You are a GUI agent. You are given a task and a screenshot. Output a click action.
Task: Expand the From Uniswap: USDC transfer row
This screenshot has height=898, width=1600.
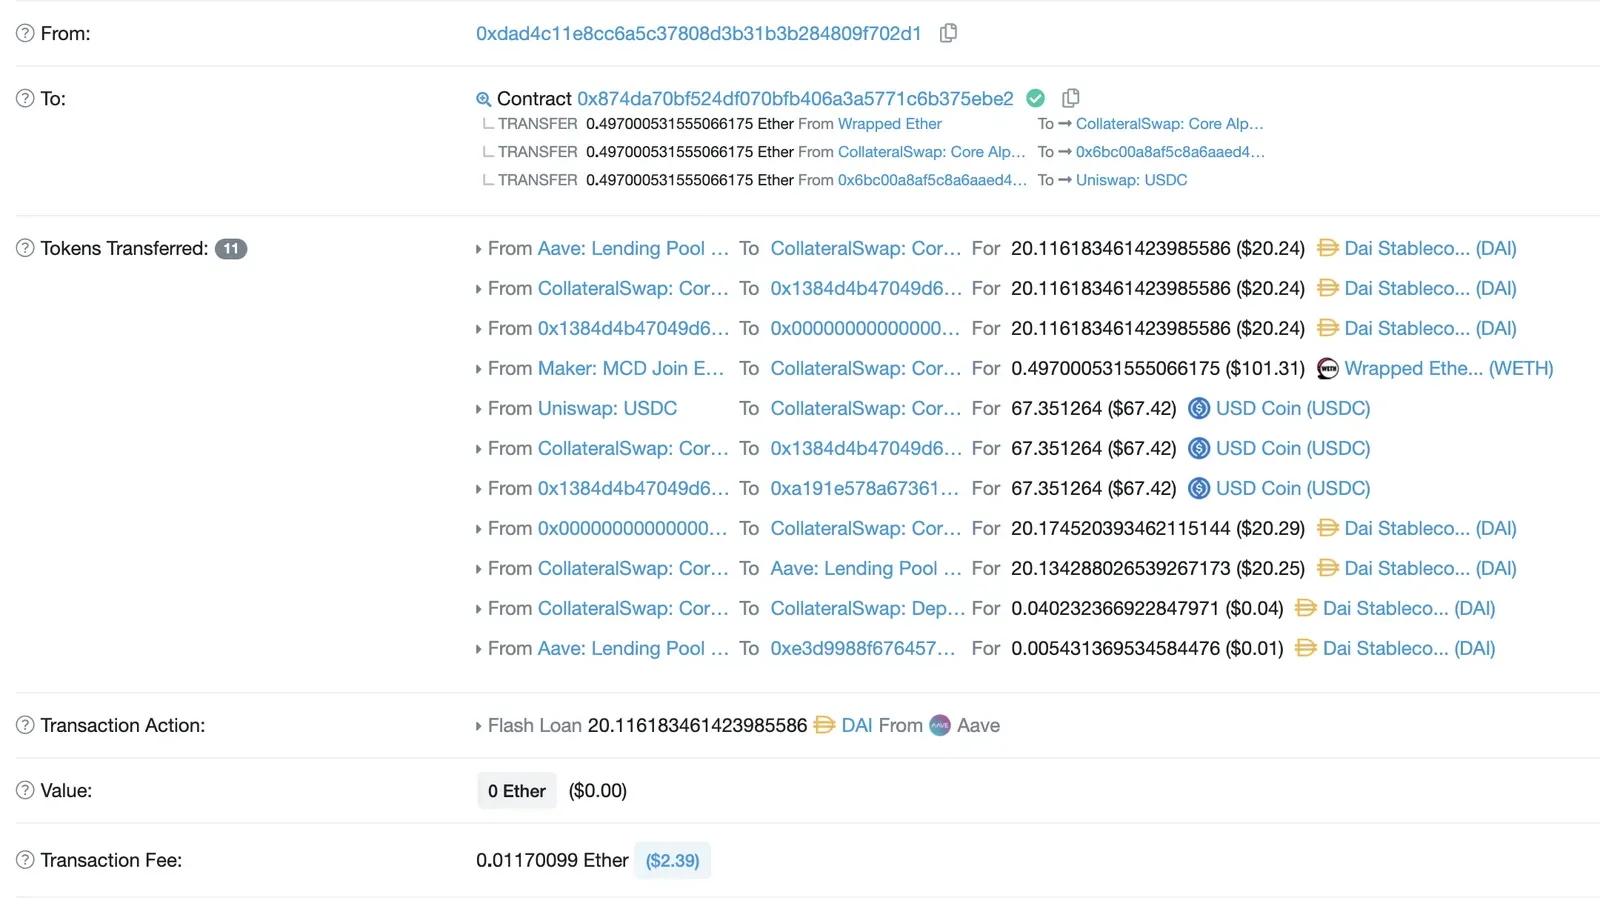pyautogui.click(x=478, y=409)
